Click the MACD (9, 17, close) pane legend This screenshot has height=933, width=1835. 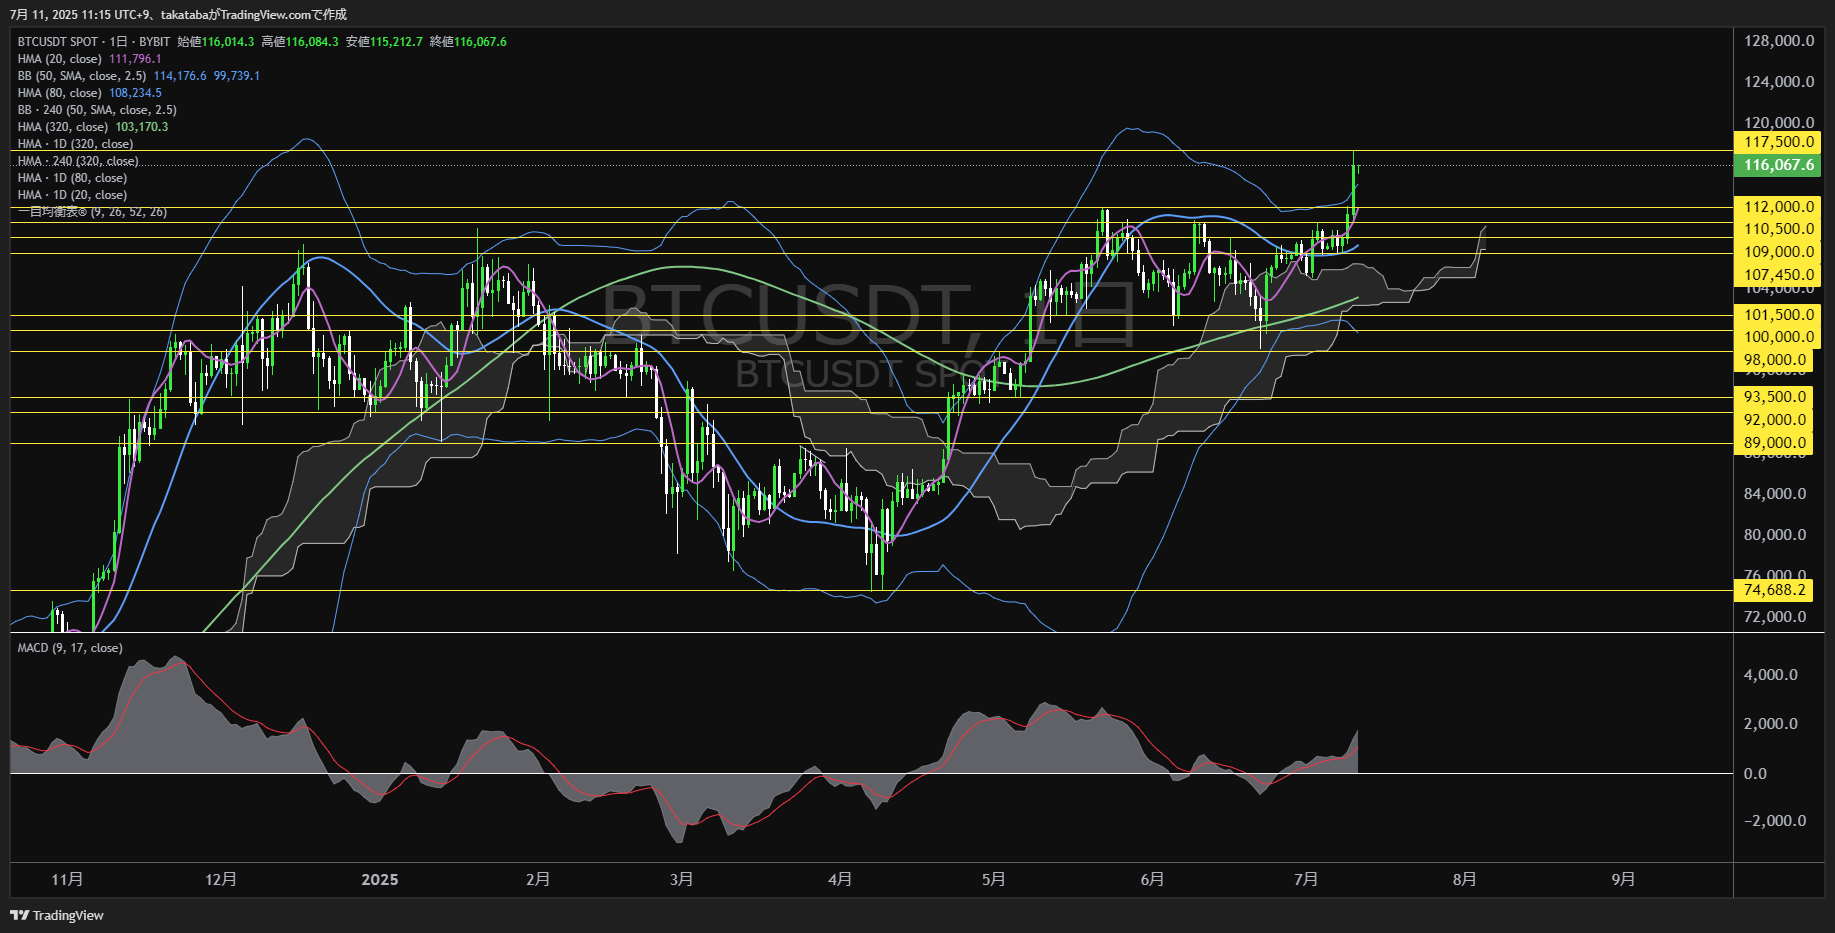coord(70,648)
